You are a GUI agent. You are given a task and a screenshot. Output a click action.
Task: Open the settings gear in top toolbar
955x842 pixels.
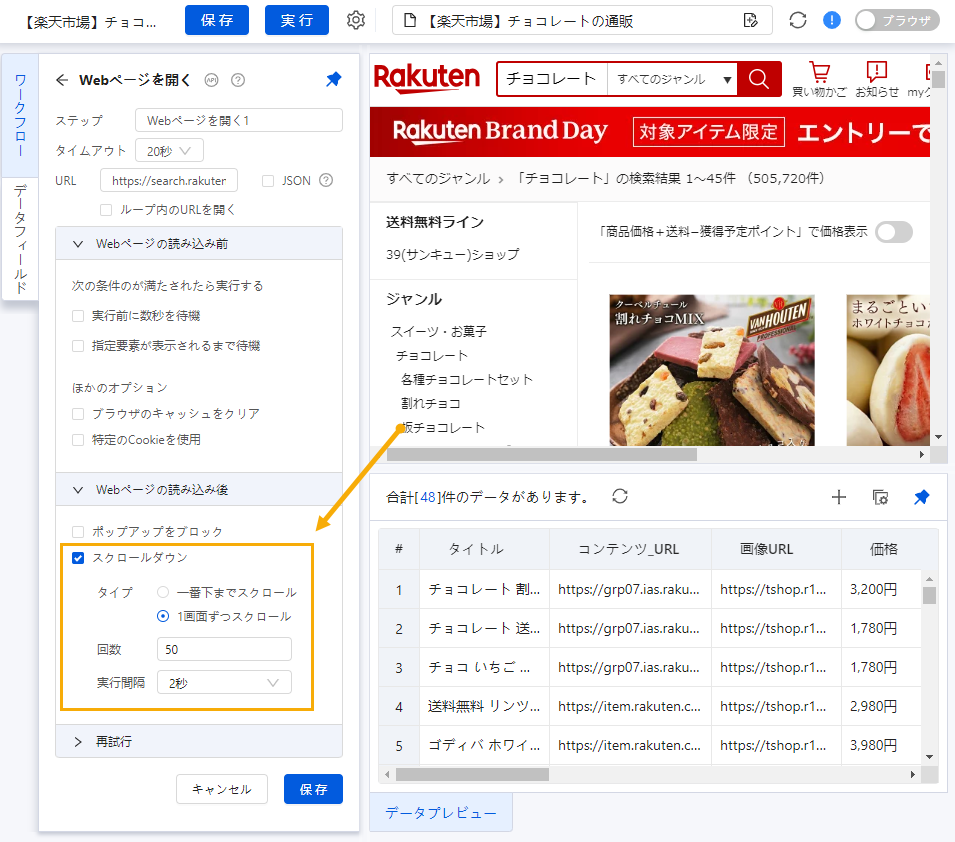click(356, 20)
